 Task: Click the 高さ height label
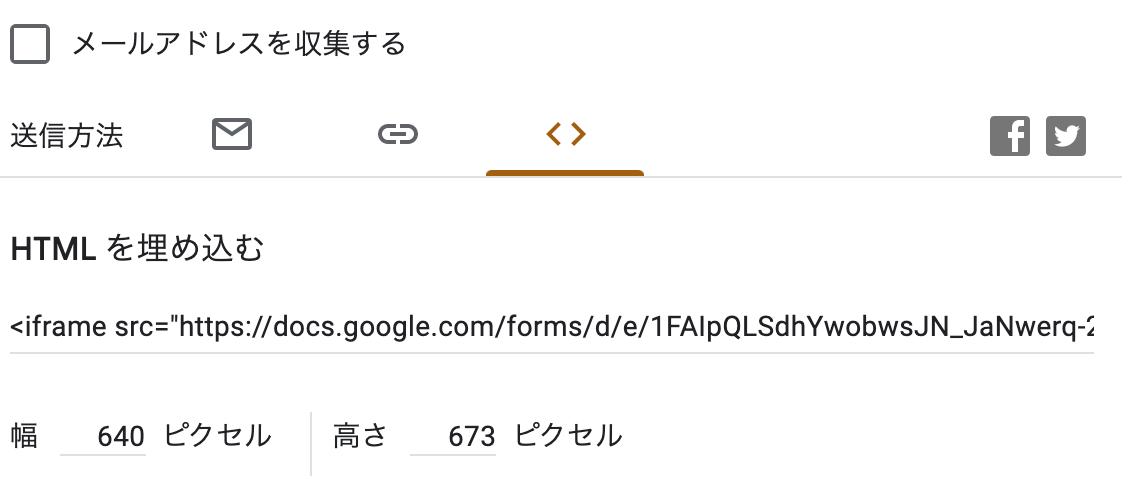point(360,436)
